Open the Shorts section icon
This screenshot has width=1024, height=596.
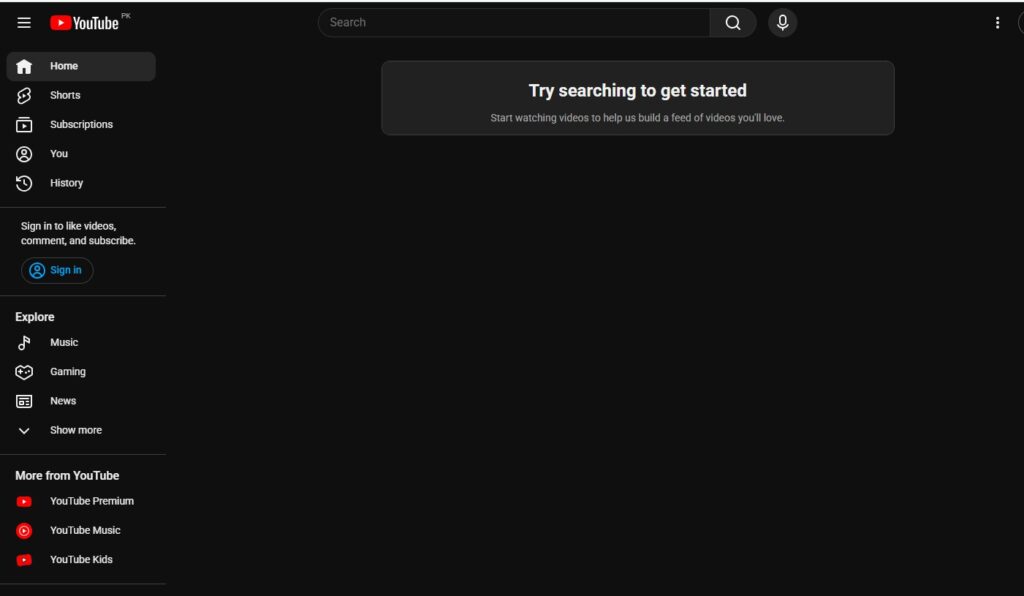(23, 95)
